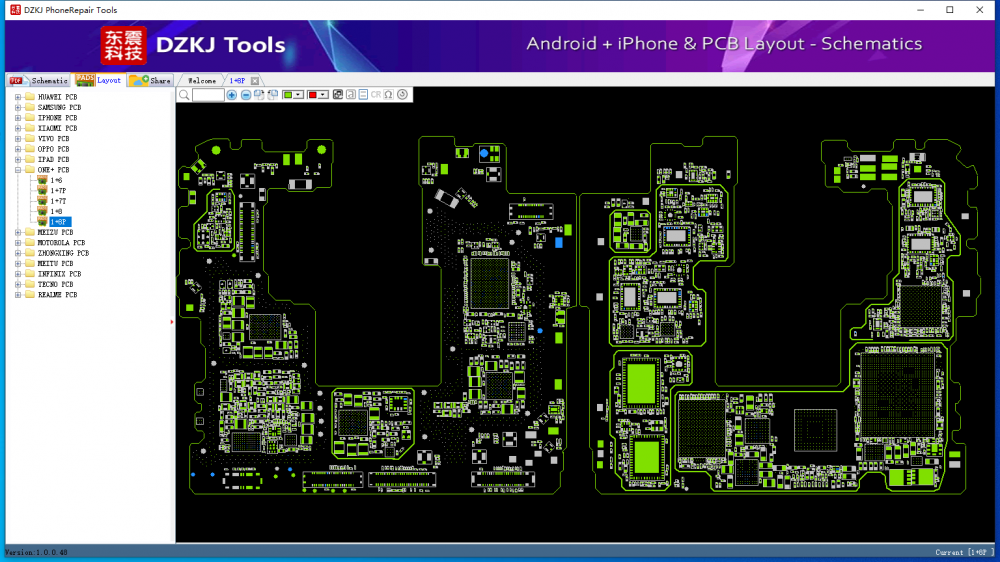Click the circular rotate icon in toolbar
The image size is (1000, 562).
(x=402, y=94)
